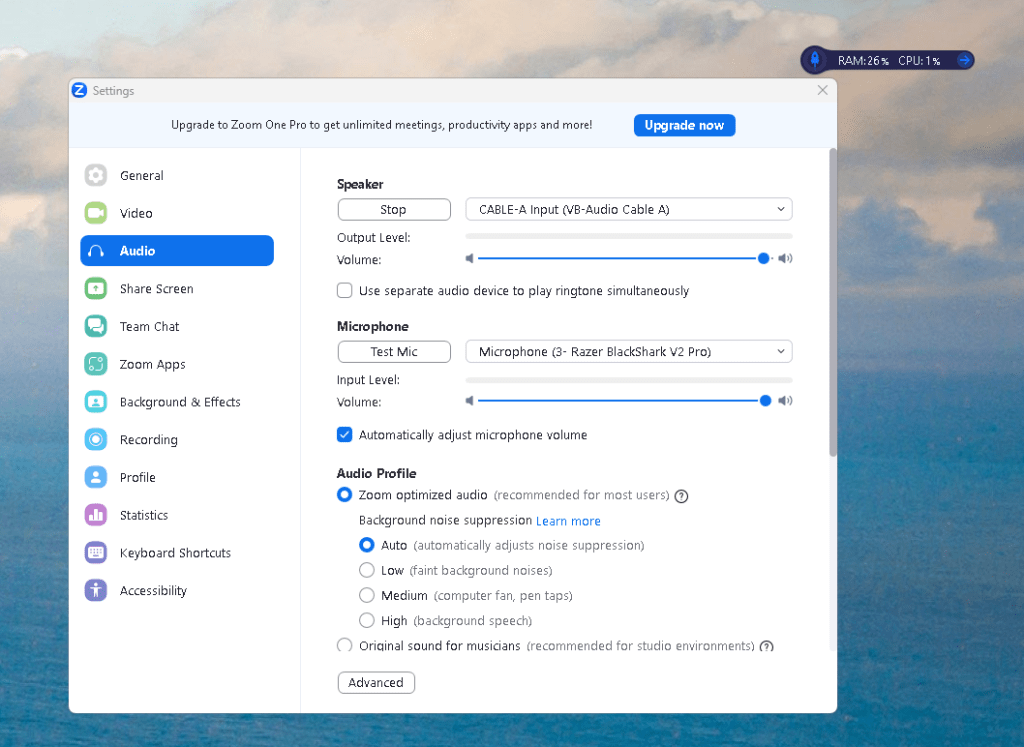The width and height of the screenshot is (1024, 747).
Task: Click the speaker volume low icon
Action: pos(469,259)
